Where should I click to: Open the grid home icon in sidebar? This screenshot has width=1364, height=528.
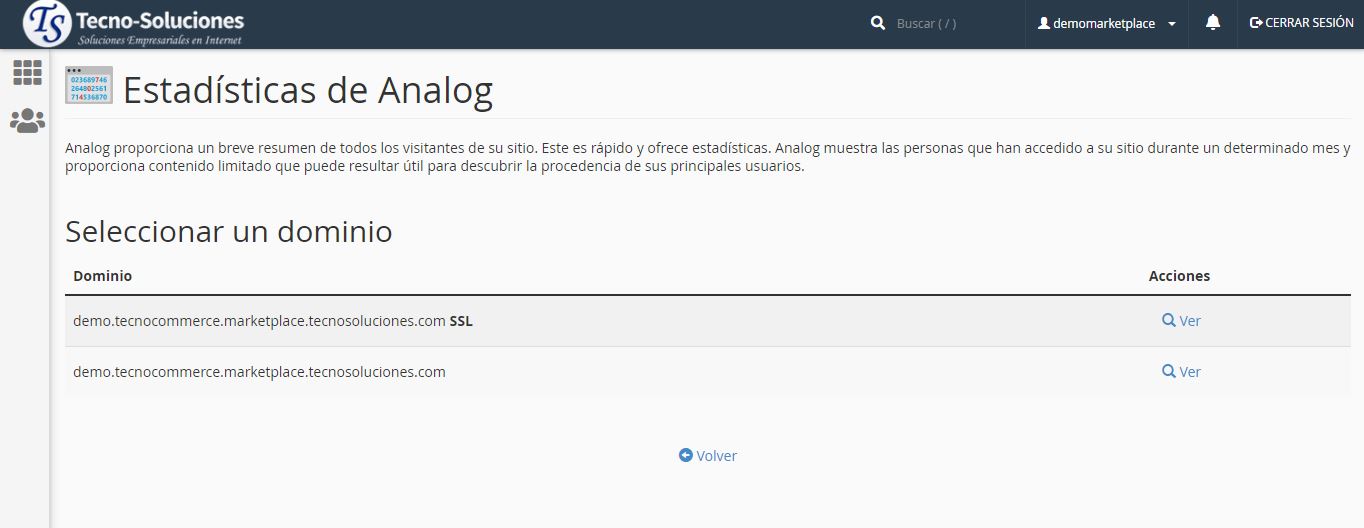(27, 72)
